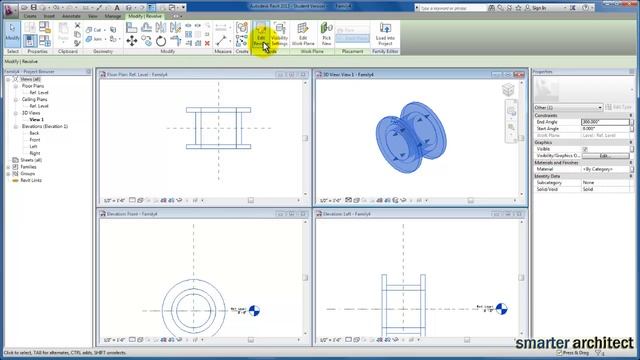Click the Text 'A' icon in Quick Access Toolbar
The image size is (640, 360).
[117, 7]
